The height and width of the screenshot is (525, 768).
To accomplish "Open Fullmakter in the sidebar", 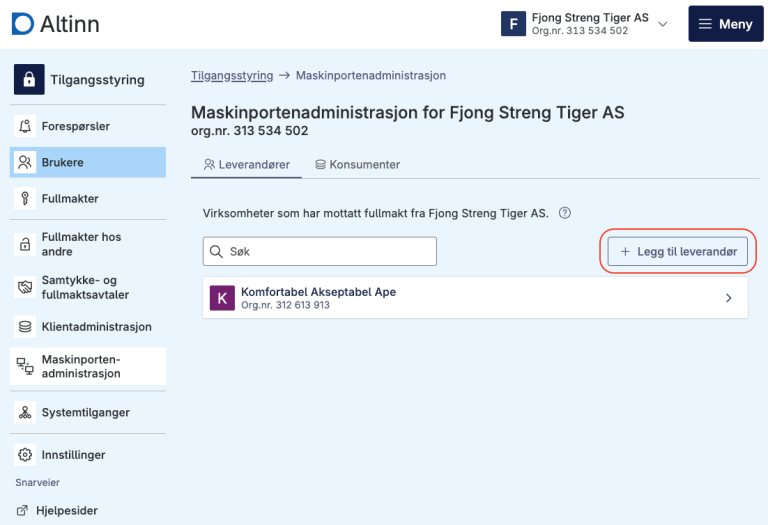I will [88, 198].
